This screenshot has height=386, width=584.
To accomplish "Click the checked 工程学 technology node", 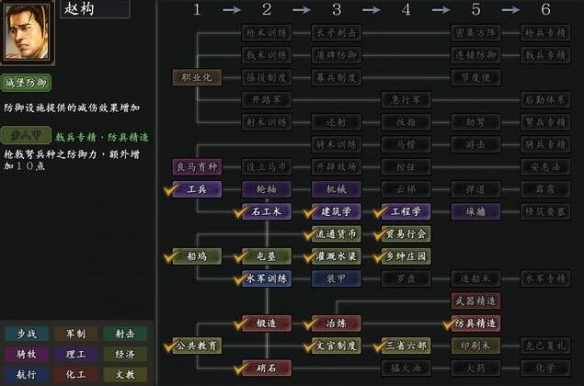I will (x=406, y=212).
